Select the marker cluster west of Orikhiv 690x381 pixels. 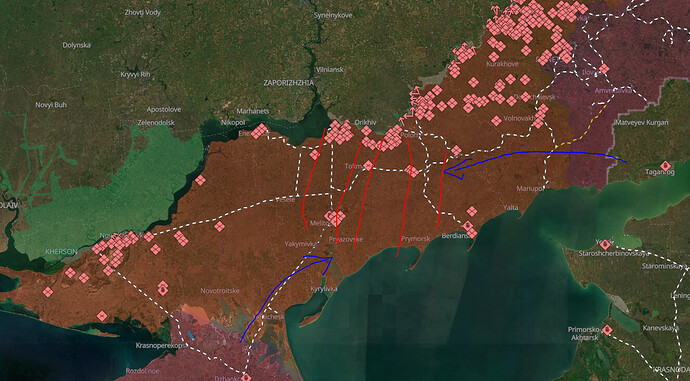(x=339, y=132)
